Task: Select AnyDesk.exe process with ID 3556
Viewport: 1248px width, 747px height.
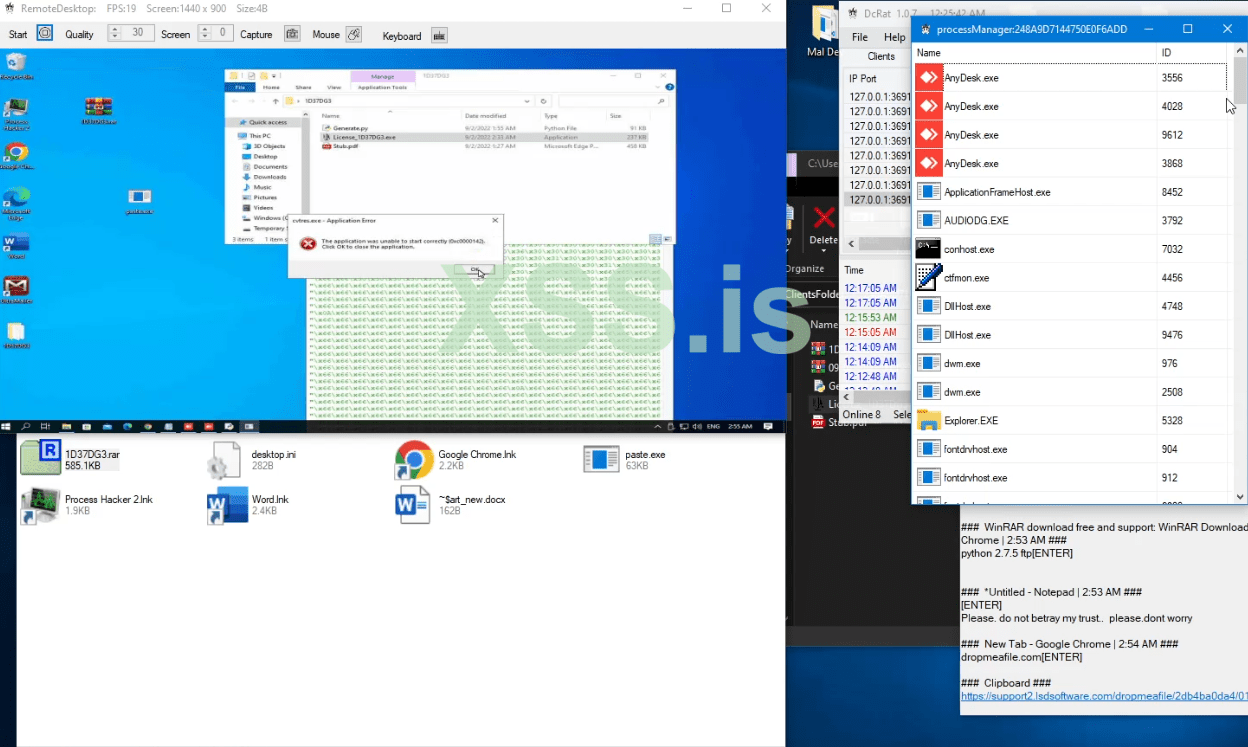Action: 1071,78
